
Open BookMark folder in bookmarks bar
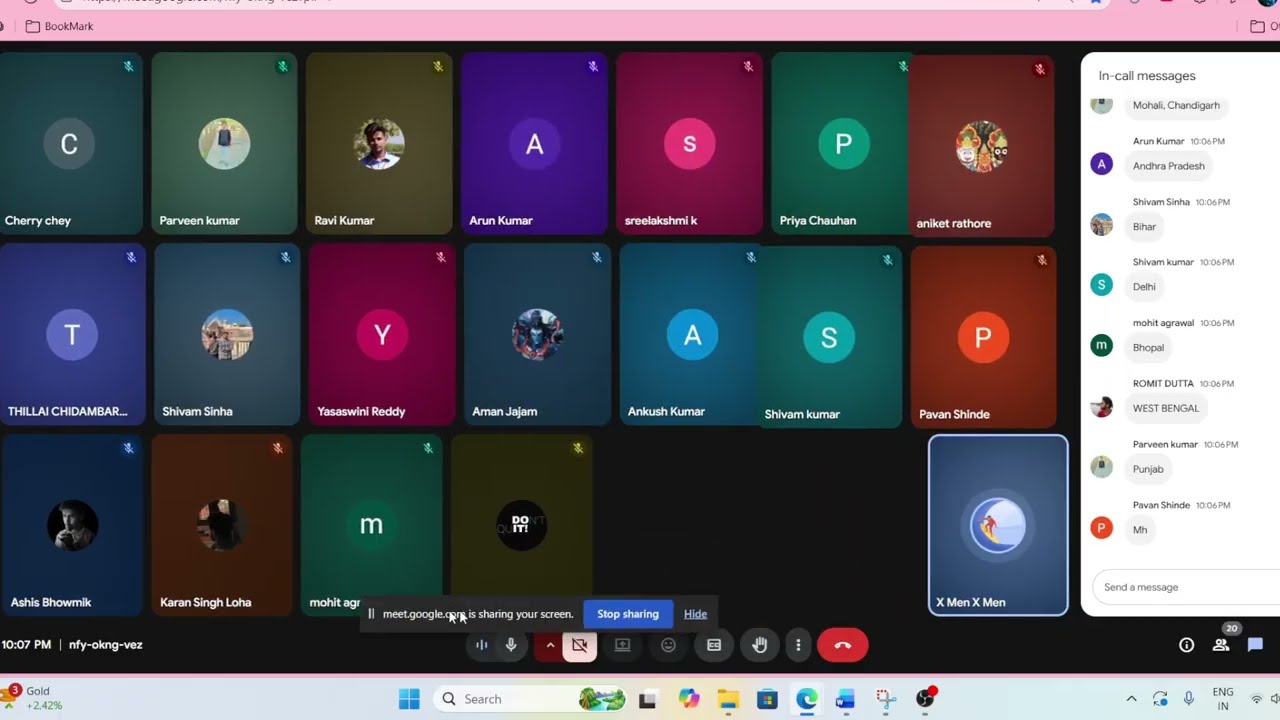[x=59, y=26]
